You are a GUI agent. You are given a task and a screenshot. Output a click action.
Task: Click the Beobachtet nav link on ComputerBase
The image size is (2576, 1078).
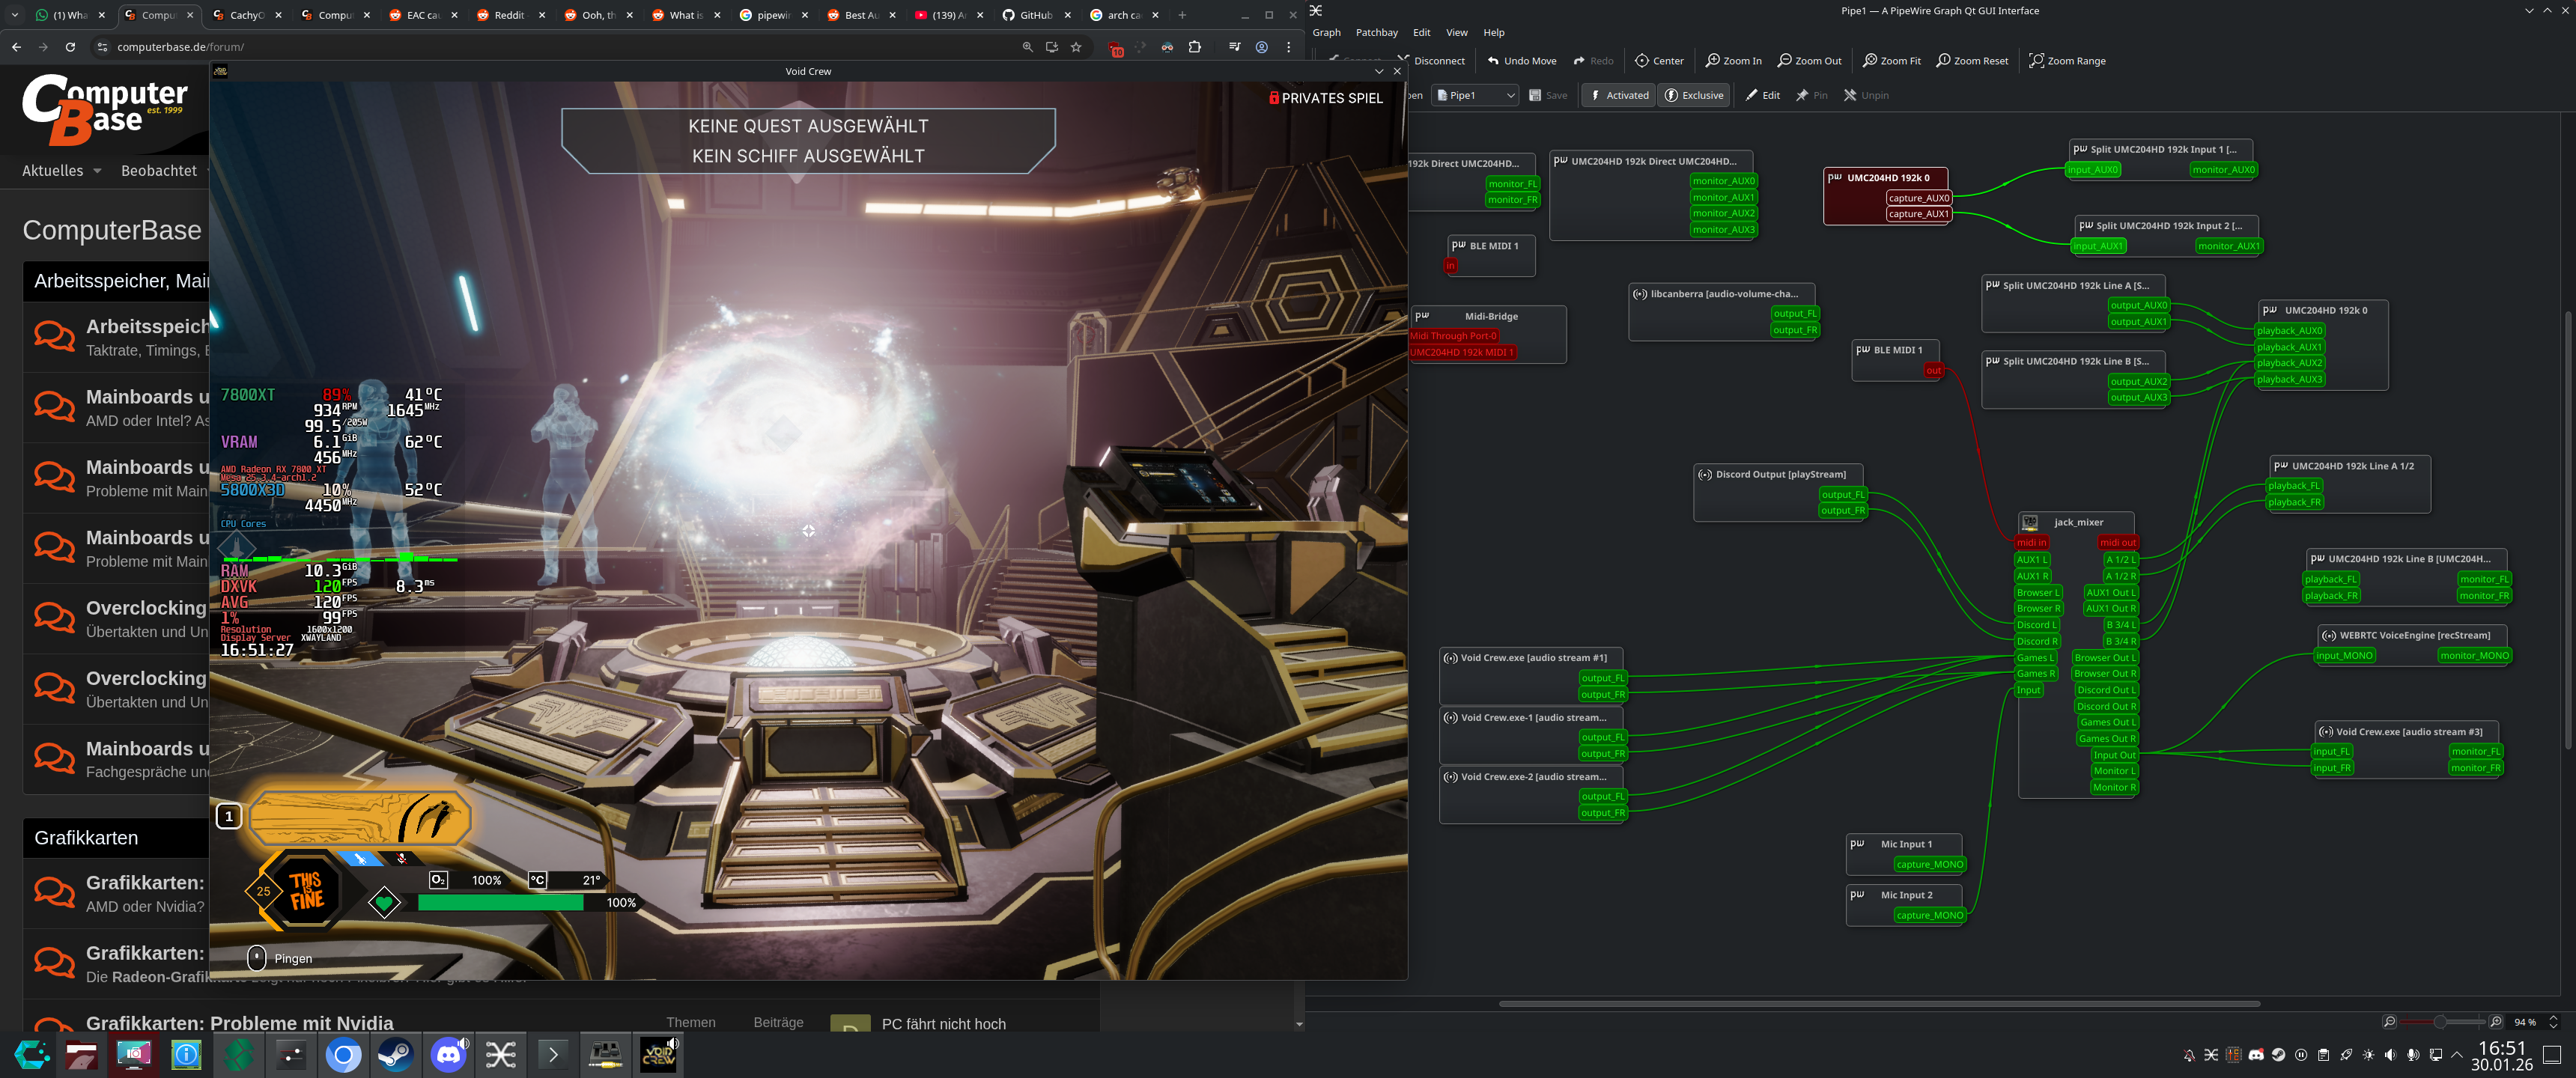(x=159, y=171)
